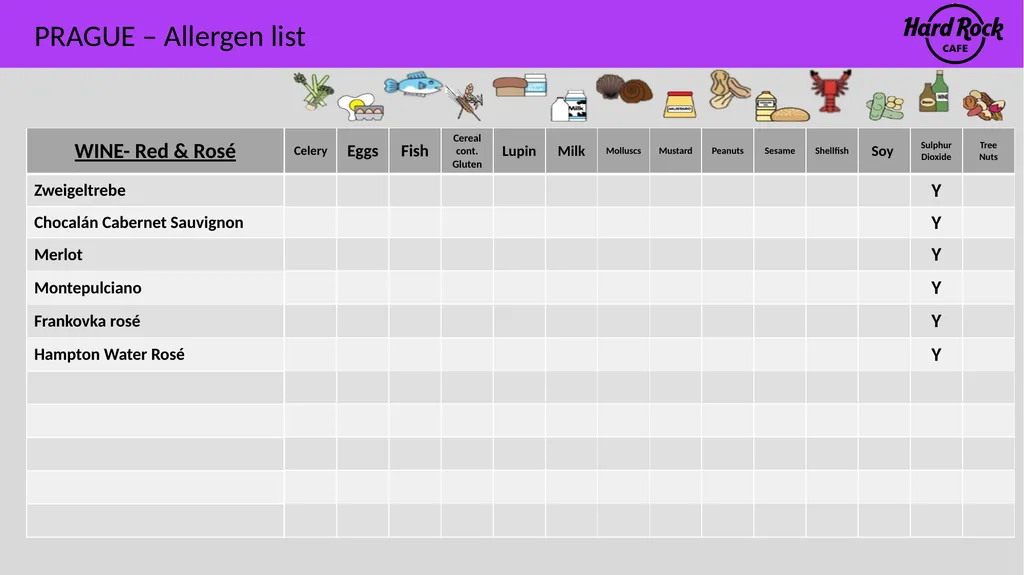
Task: Select the Hampton Water Rosé row name
Action: [x=109, y=355]
